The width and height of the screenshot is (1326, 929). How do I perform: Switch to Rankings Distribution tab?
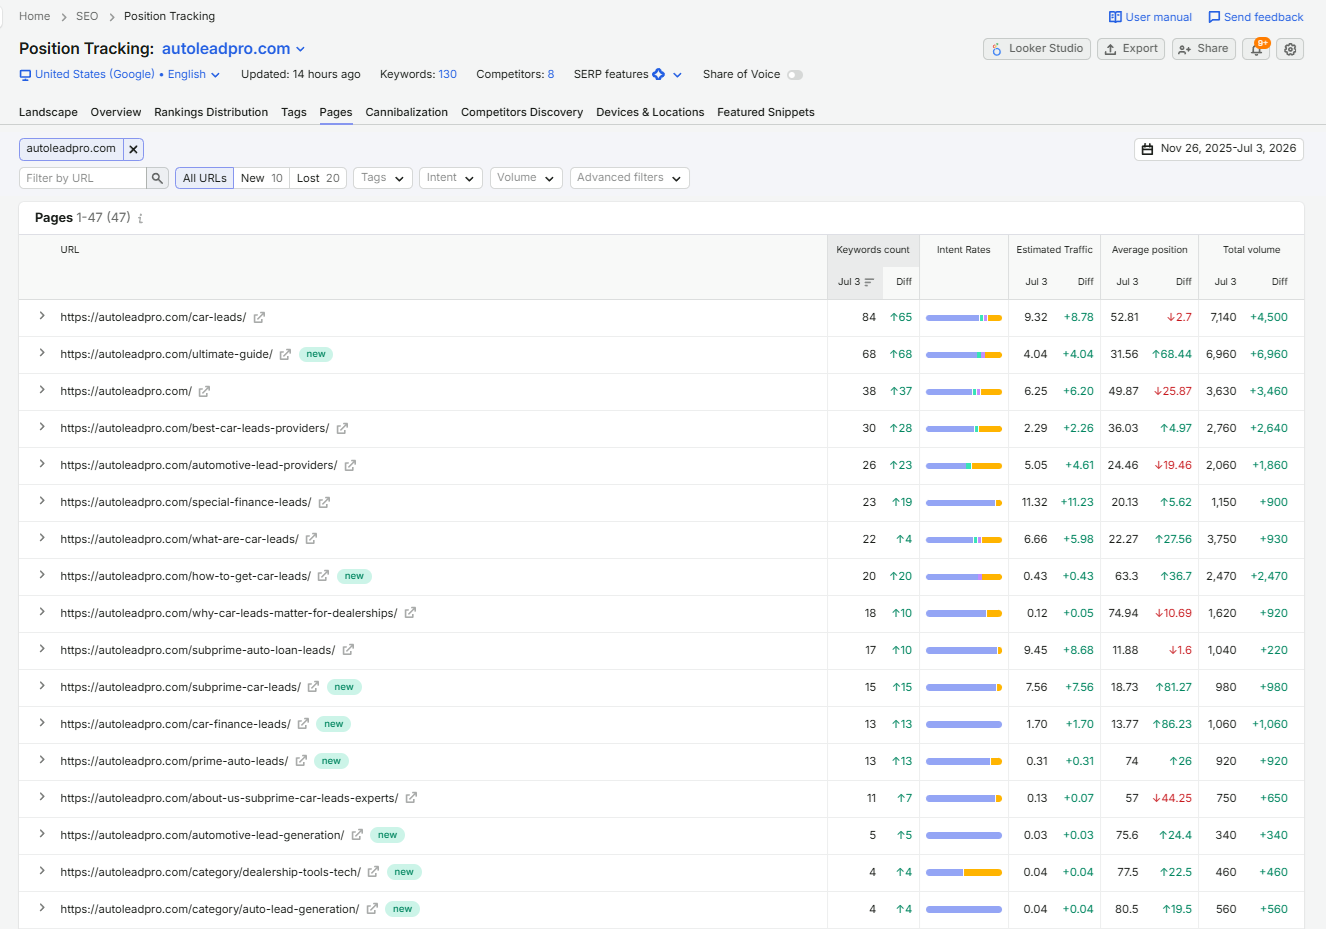211,112
